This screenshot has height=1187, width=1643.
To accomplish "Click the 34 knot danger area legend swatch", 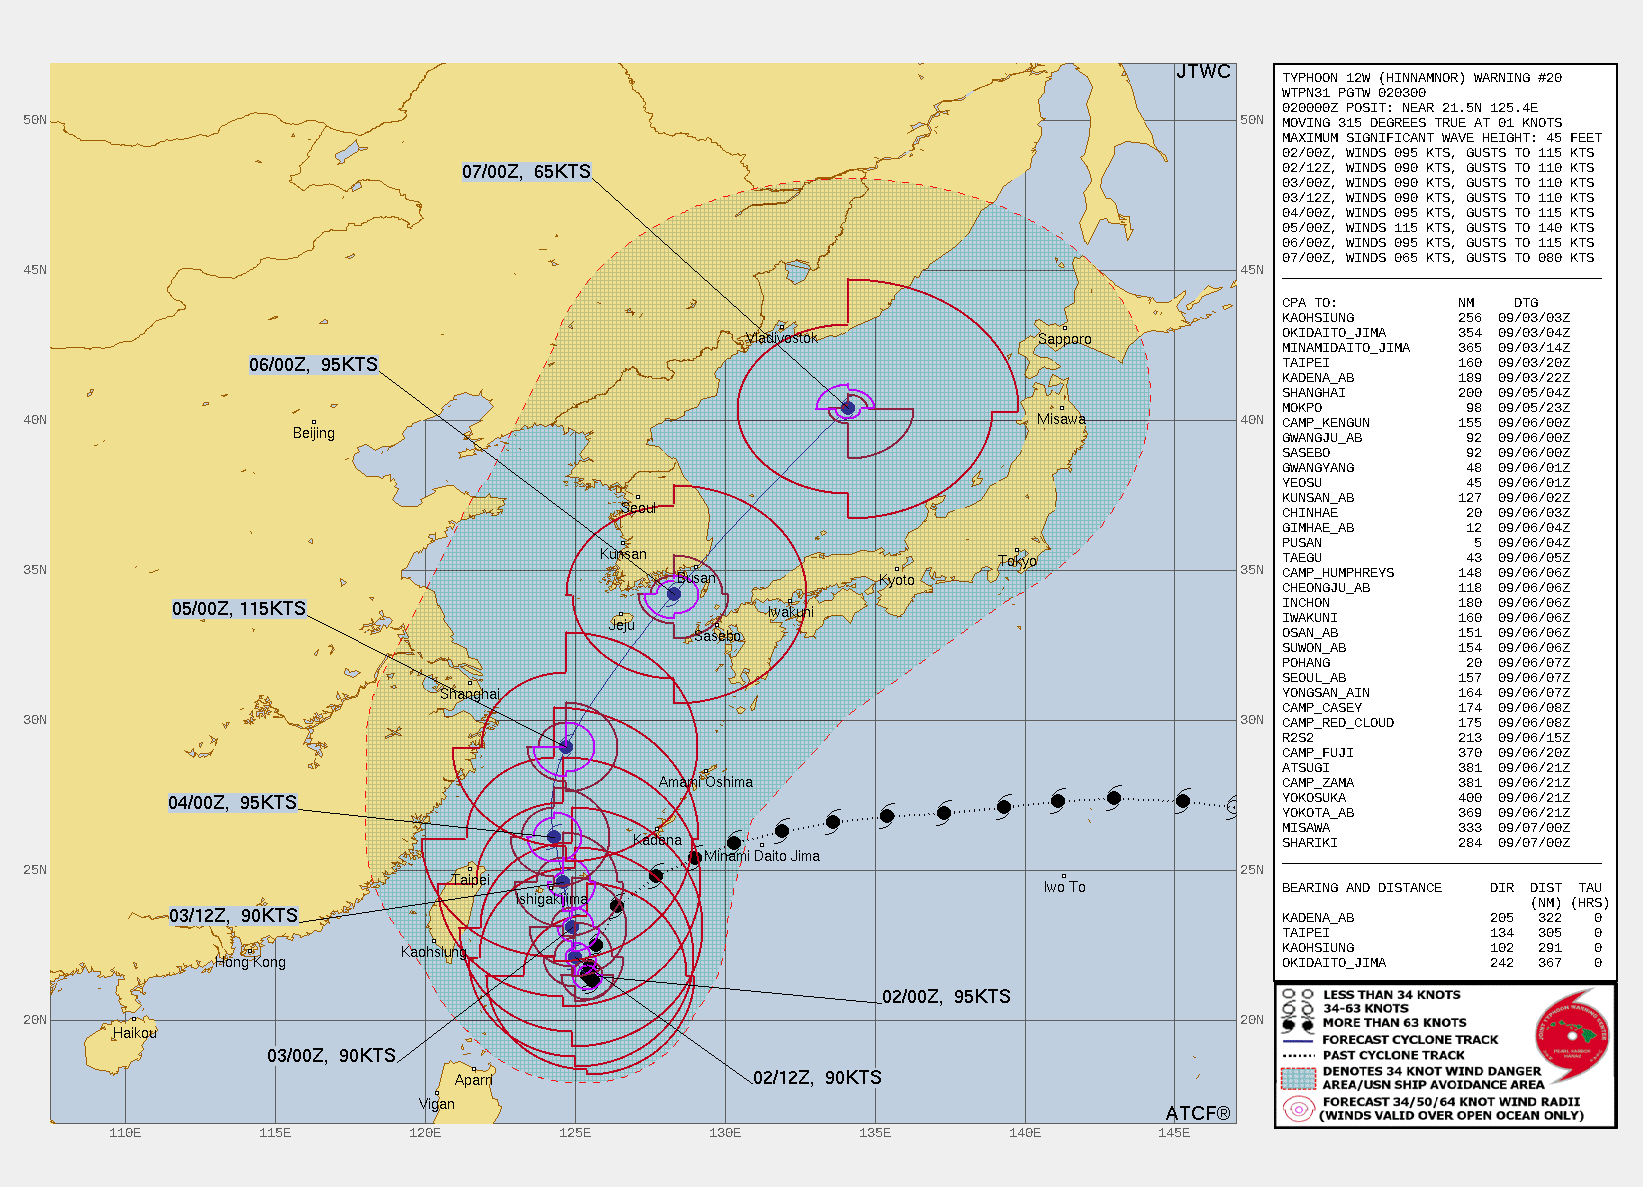I will pos(1298,1078).
